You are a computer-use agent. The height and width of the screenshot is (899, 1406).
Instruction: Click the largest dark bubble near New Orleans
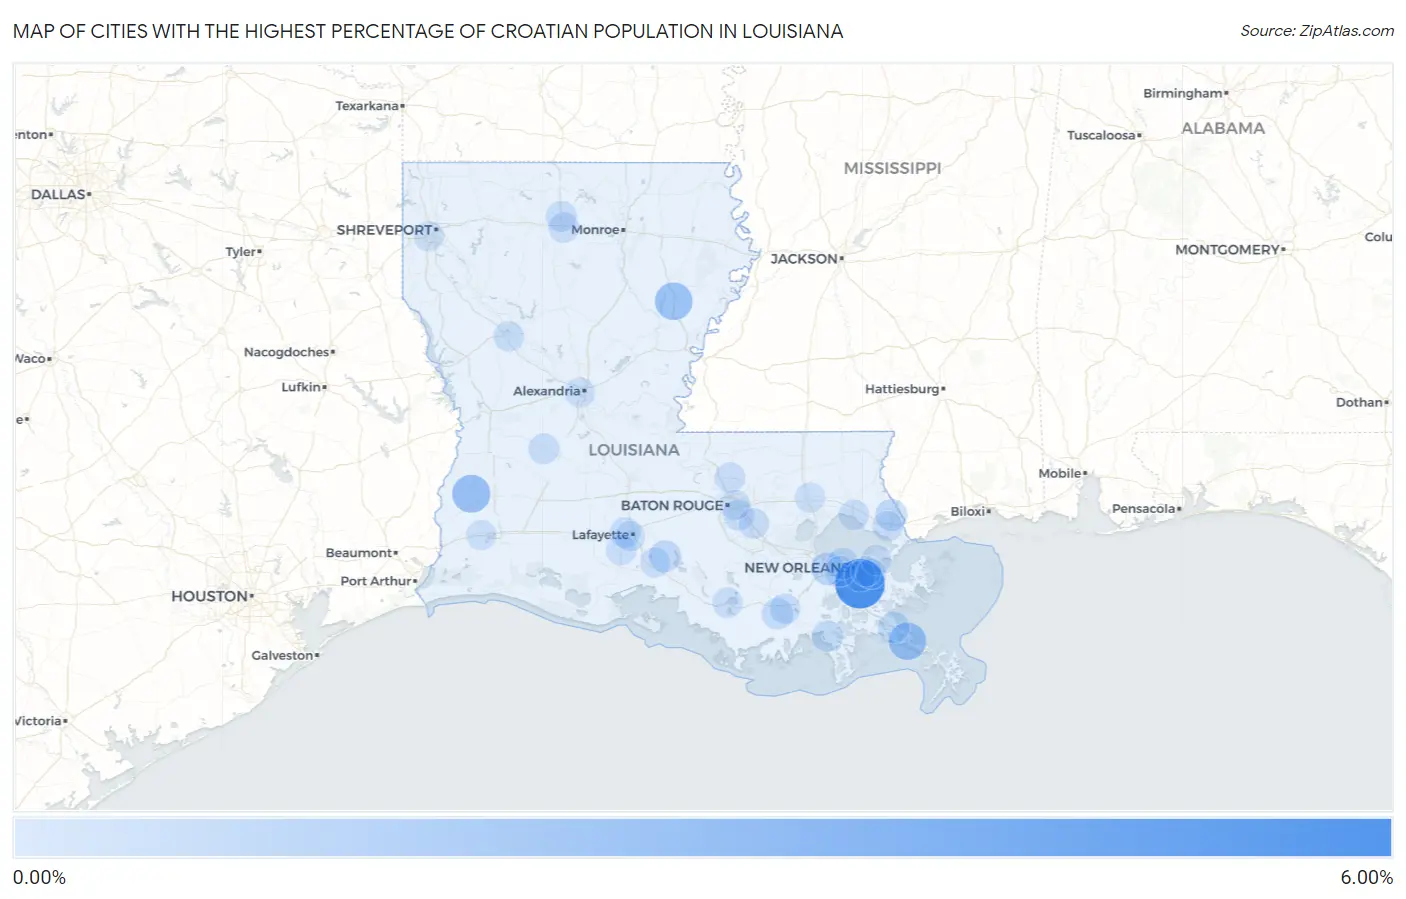click(x=860, y=584)
